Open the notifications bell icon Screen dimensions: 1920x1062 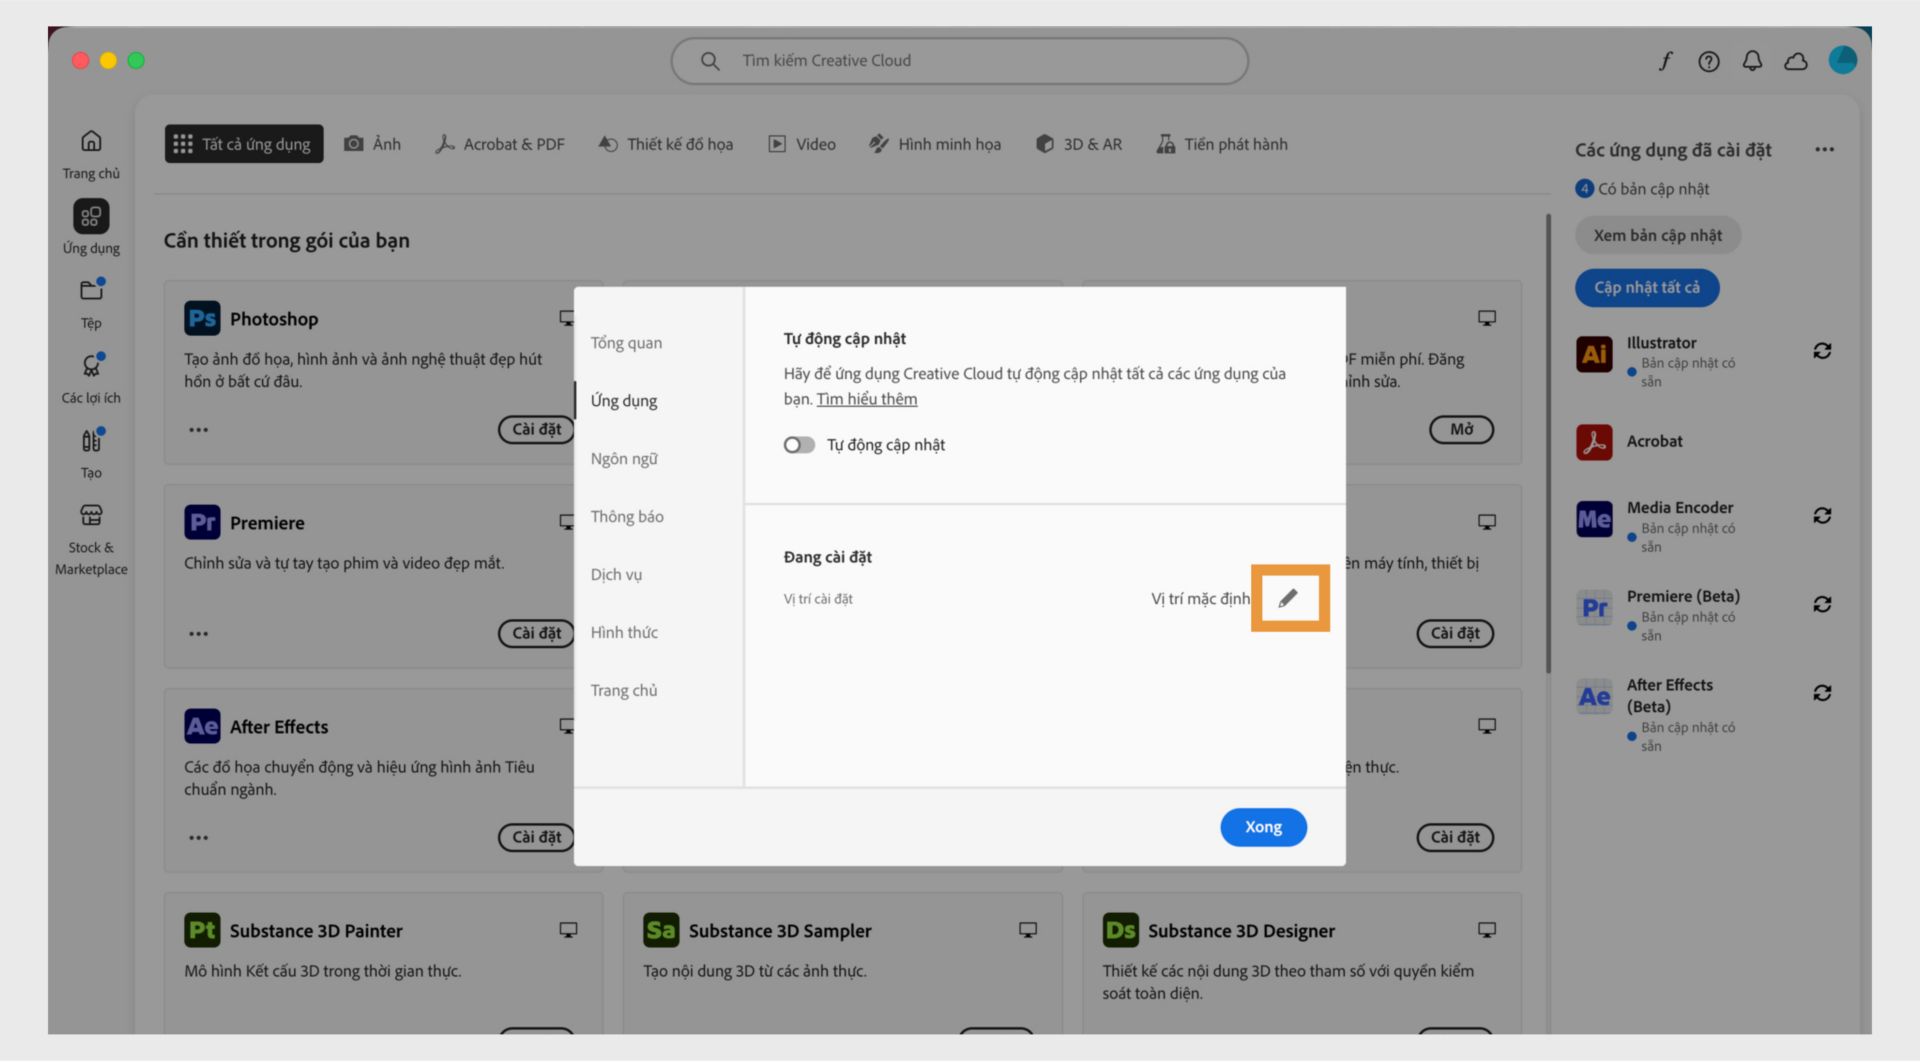pos(1752,61)
